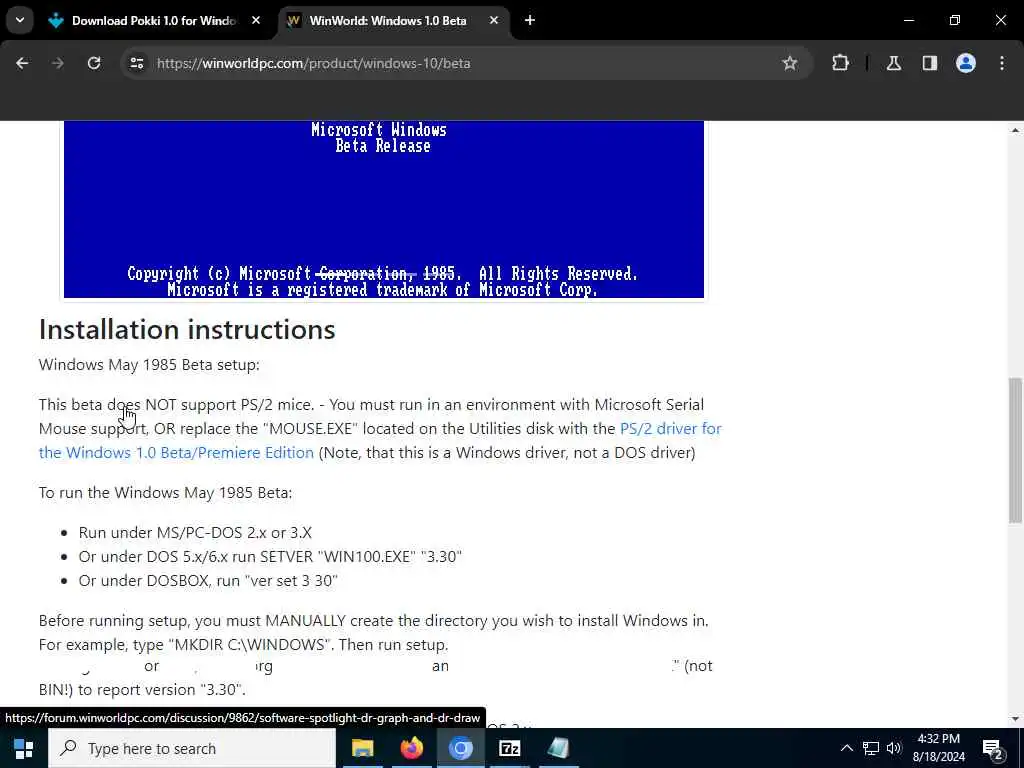Toggle the browser side panel
Viewport: 1024px width, 768px height.
click(x=929, y=63)
